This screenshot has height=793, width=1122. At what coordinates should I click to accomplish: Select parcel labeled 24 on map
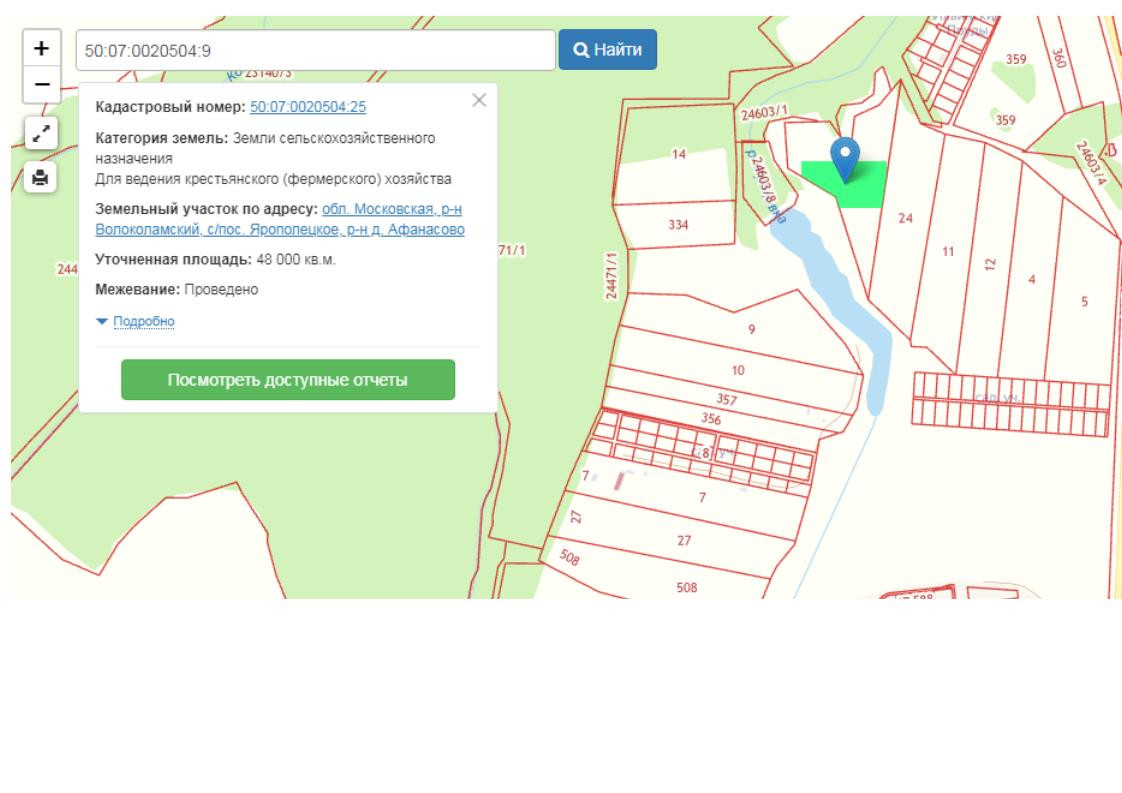click(x=905, y=218)
